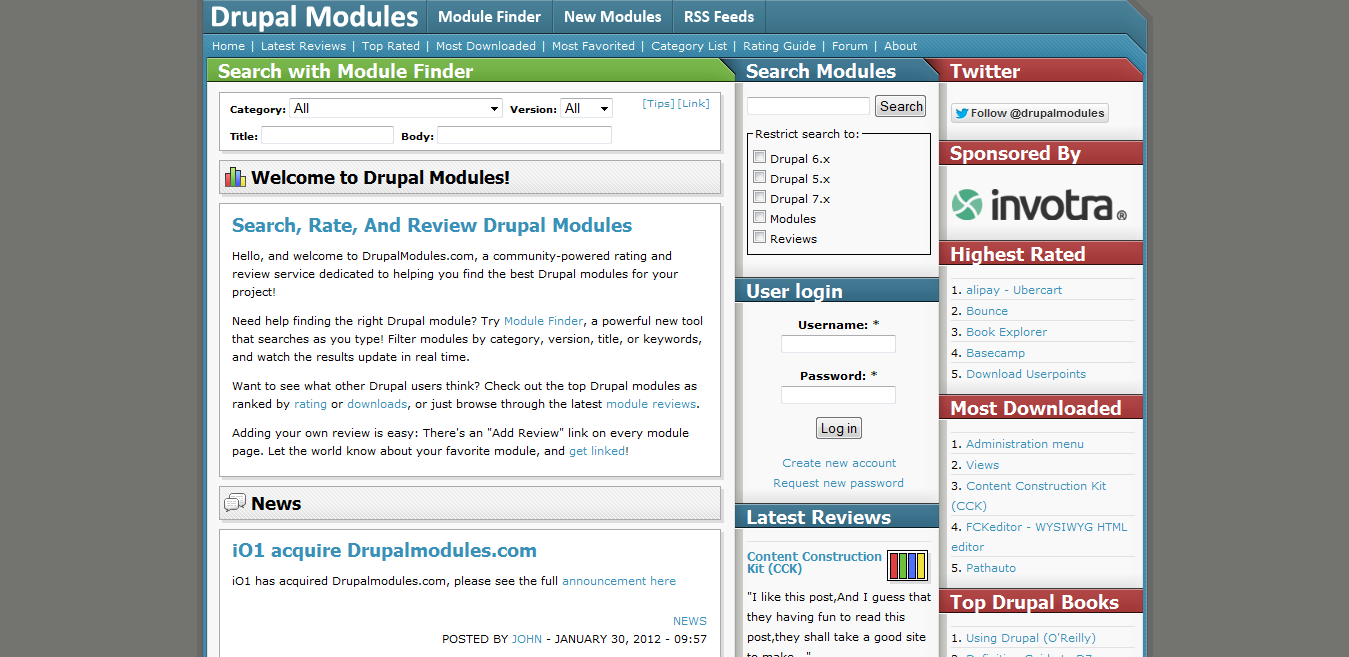Viewport: 1349px width, 657px height.
Task: Open the invotra sponsor logo
Action: 1039,205
